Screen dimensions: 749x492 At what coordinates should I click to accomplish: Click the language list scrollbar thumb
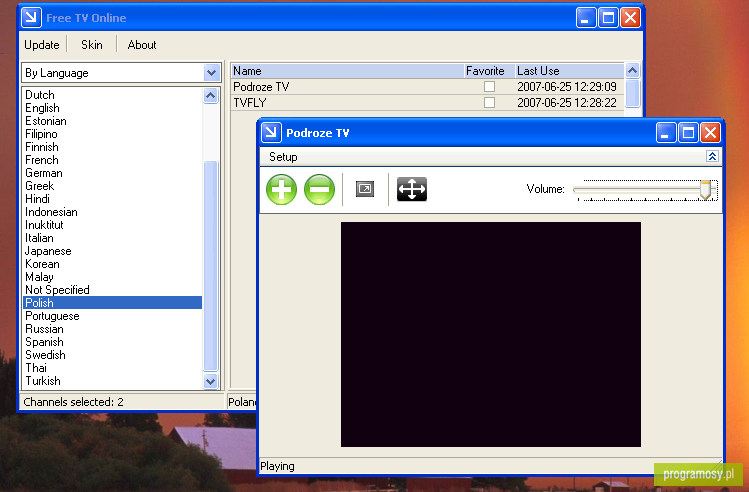coord(210,266)
